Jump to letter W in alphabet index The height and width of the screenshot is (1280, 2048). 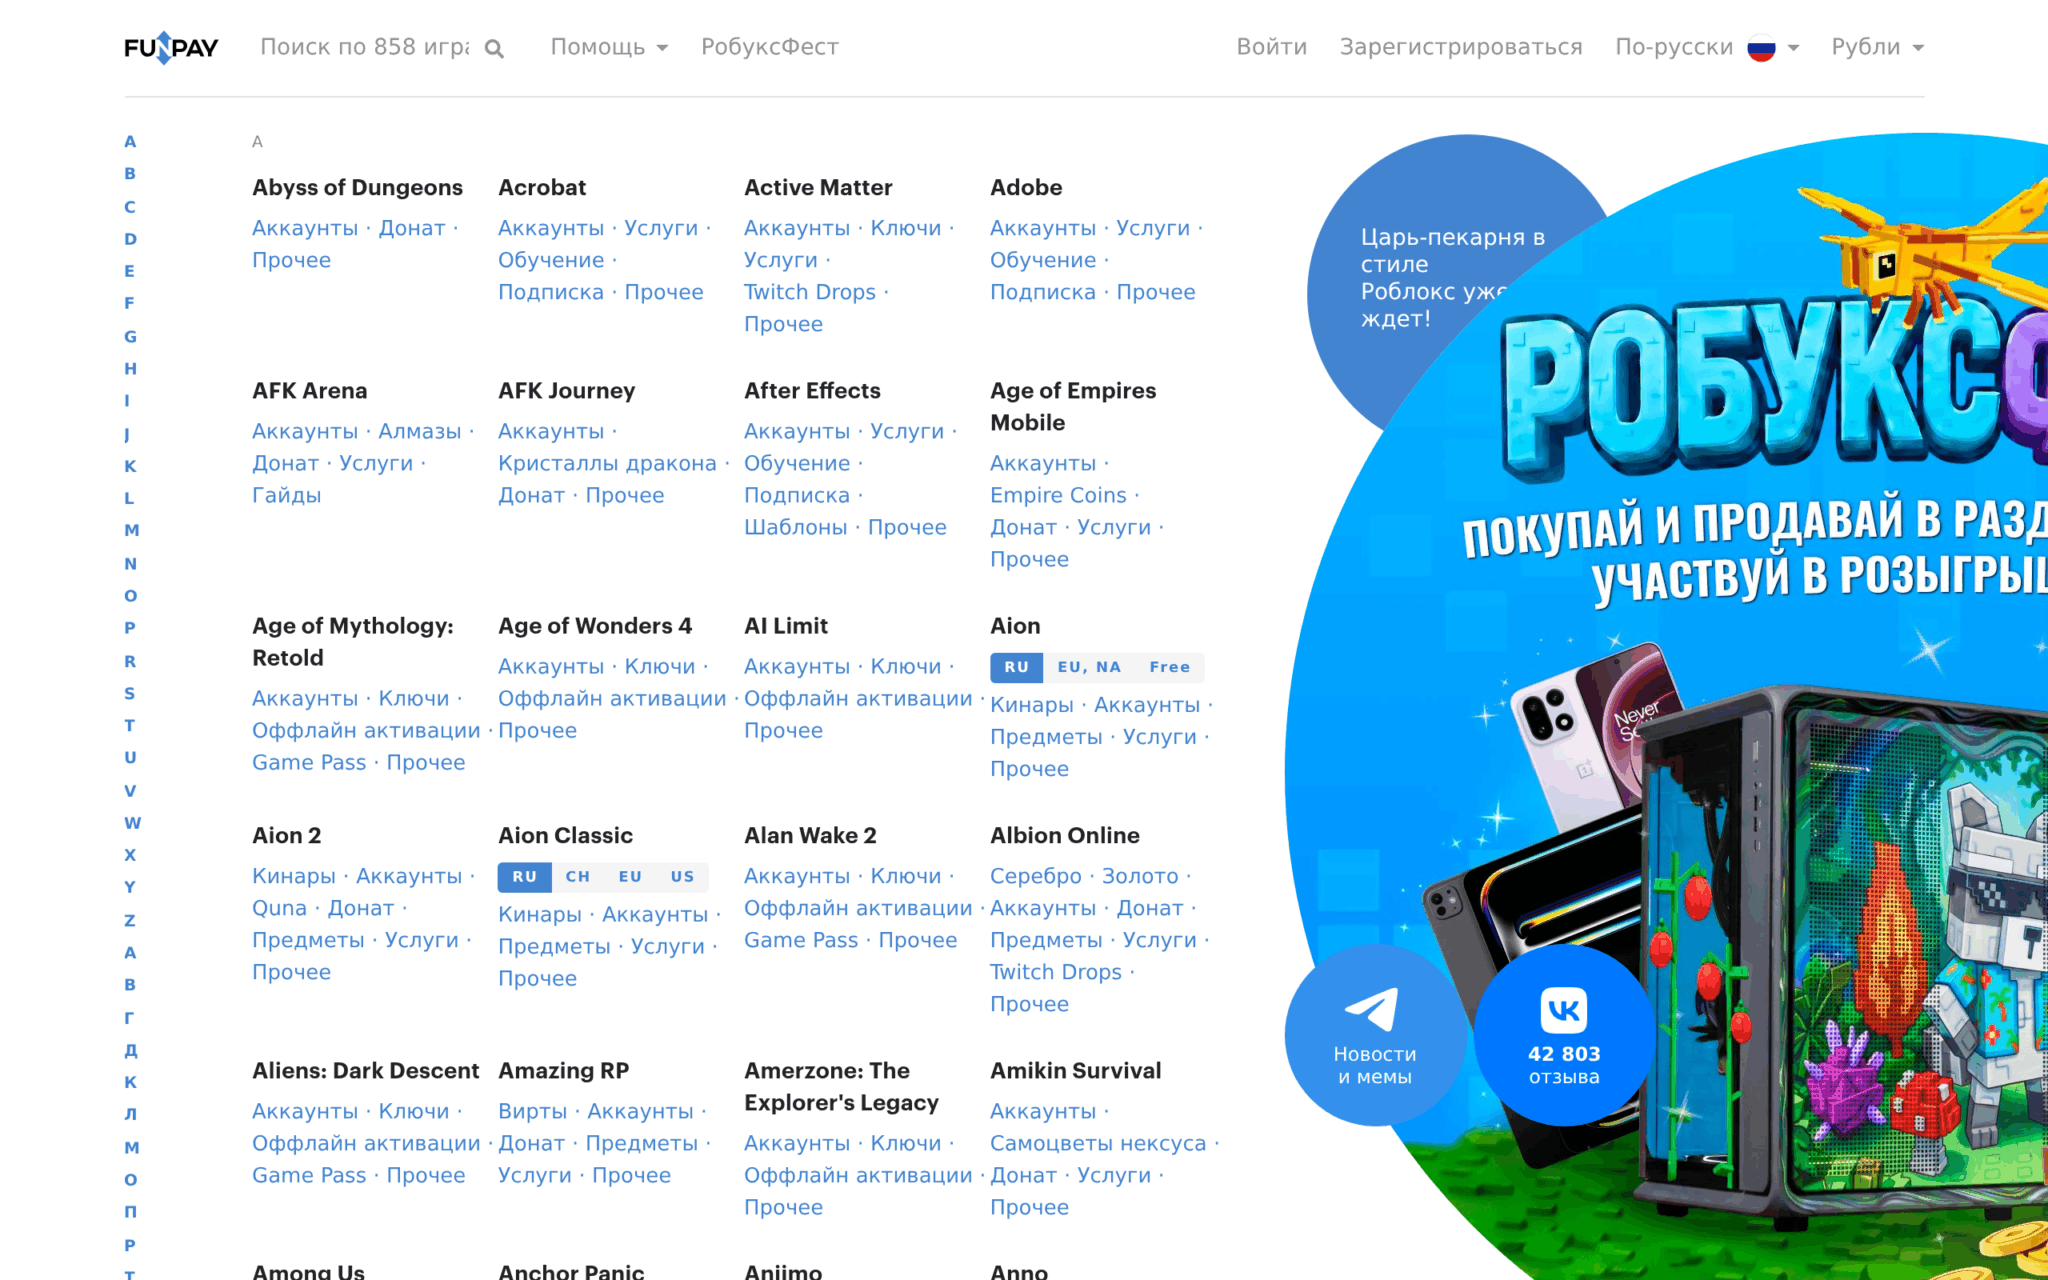[132, 822]
